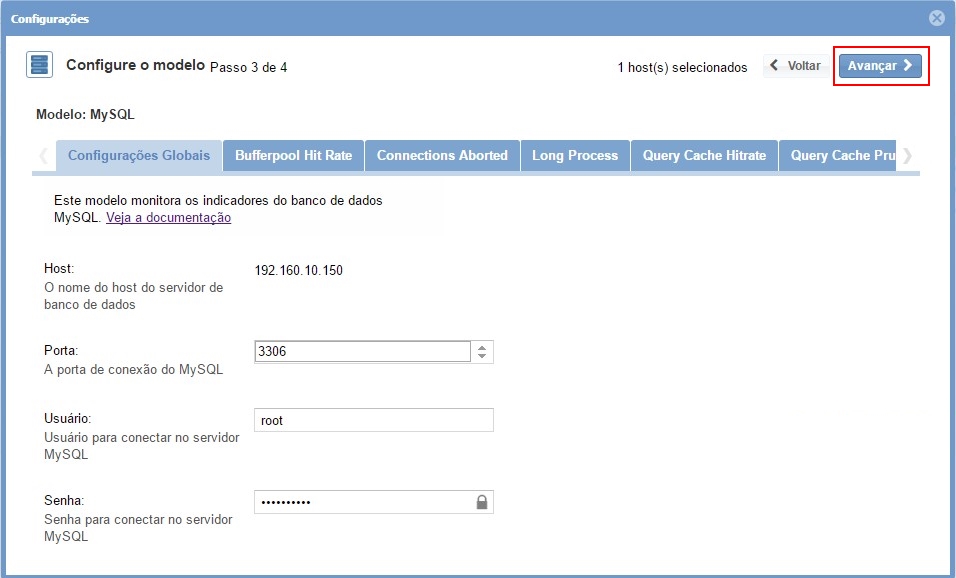Click the lock icon in Senha field
The height and width of the screenshot is (578, 956).
[x=482, y=502]
